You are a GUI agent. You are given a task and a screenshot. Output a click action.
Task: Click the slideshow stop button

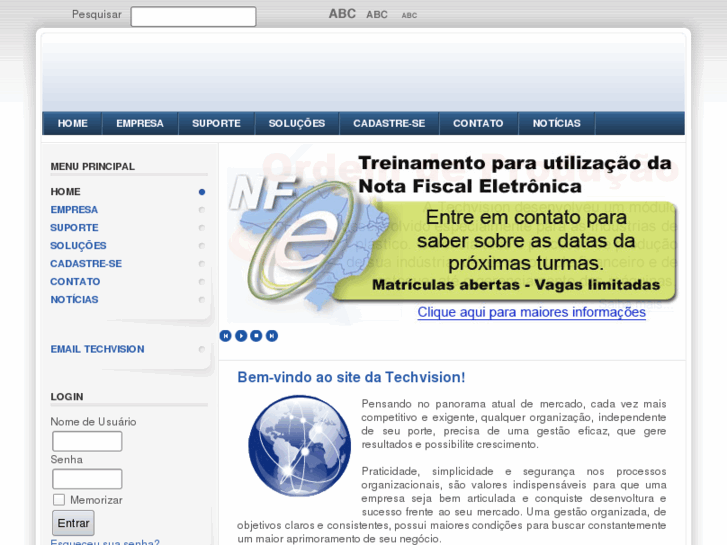coord(256,335)
